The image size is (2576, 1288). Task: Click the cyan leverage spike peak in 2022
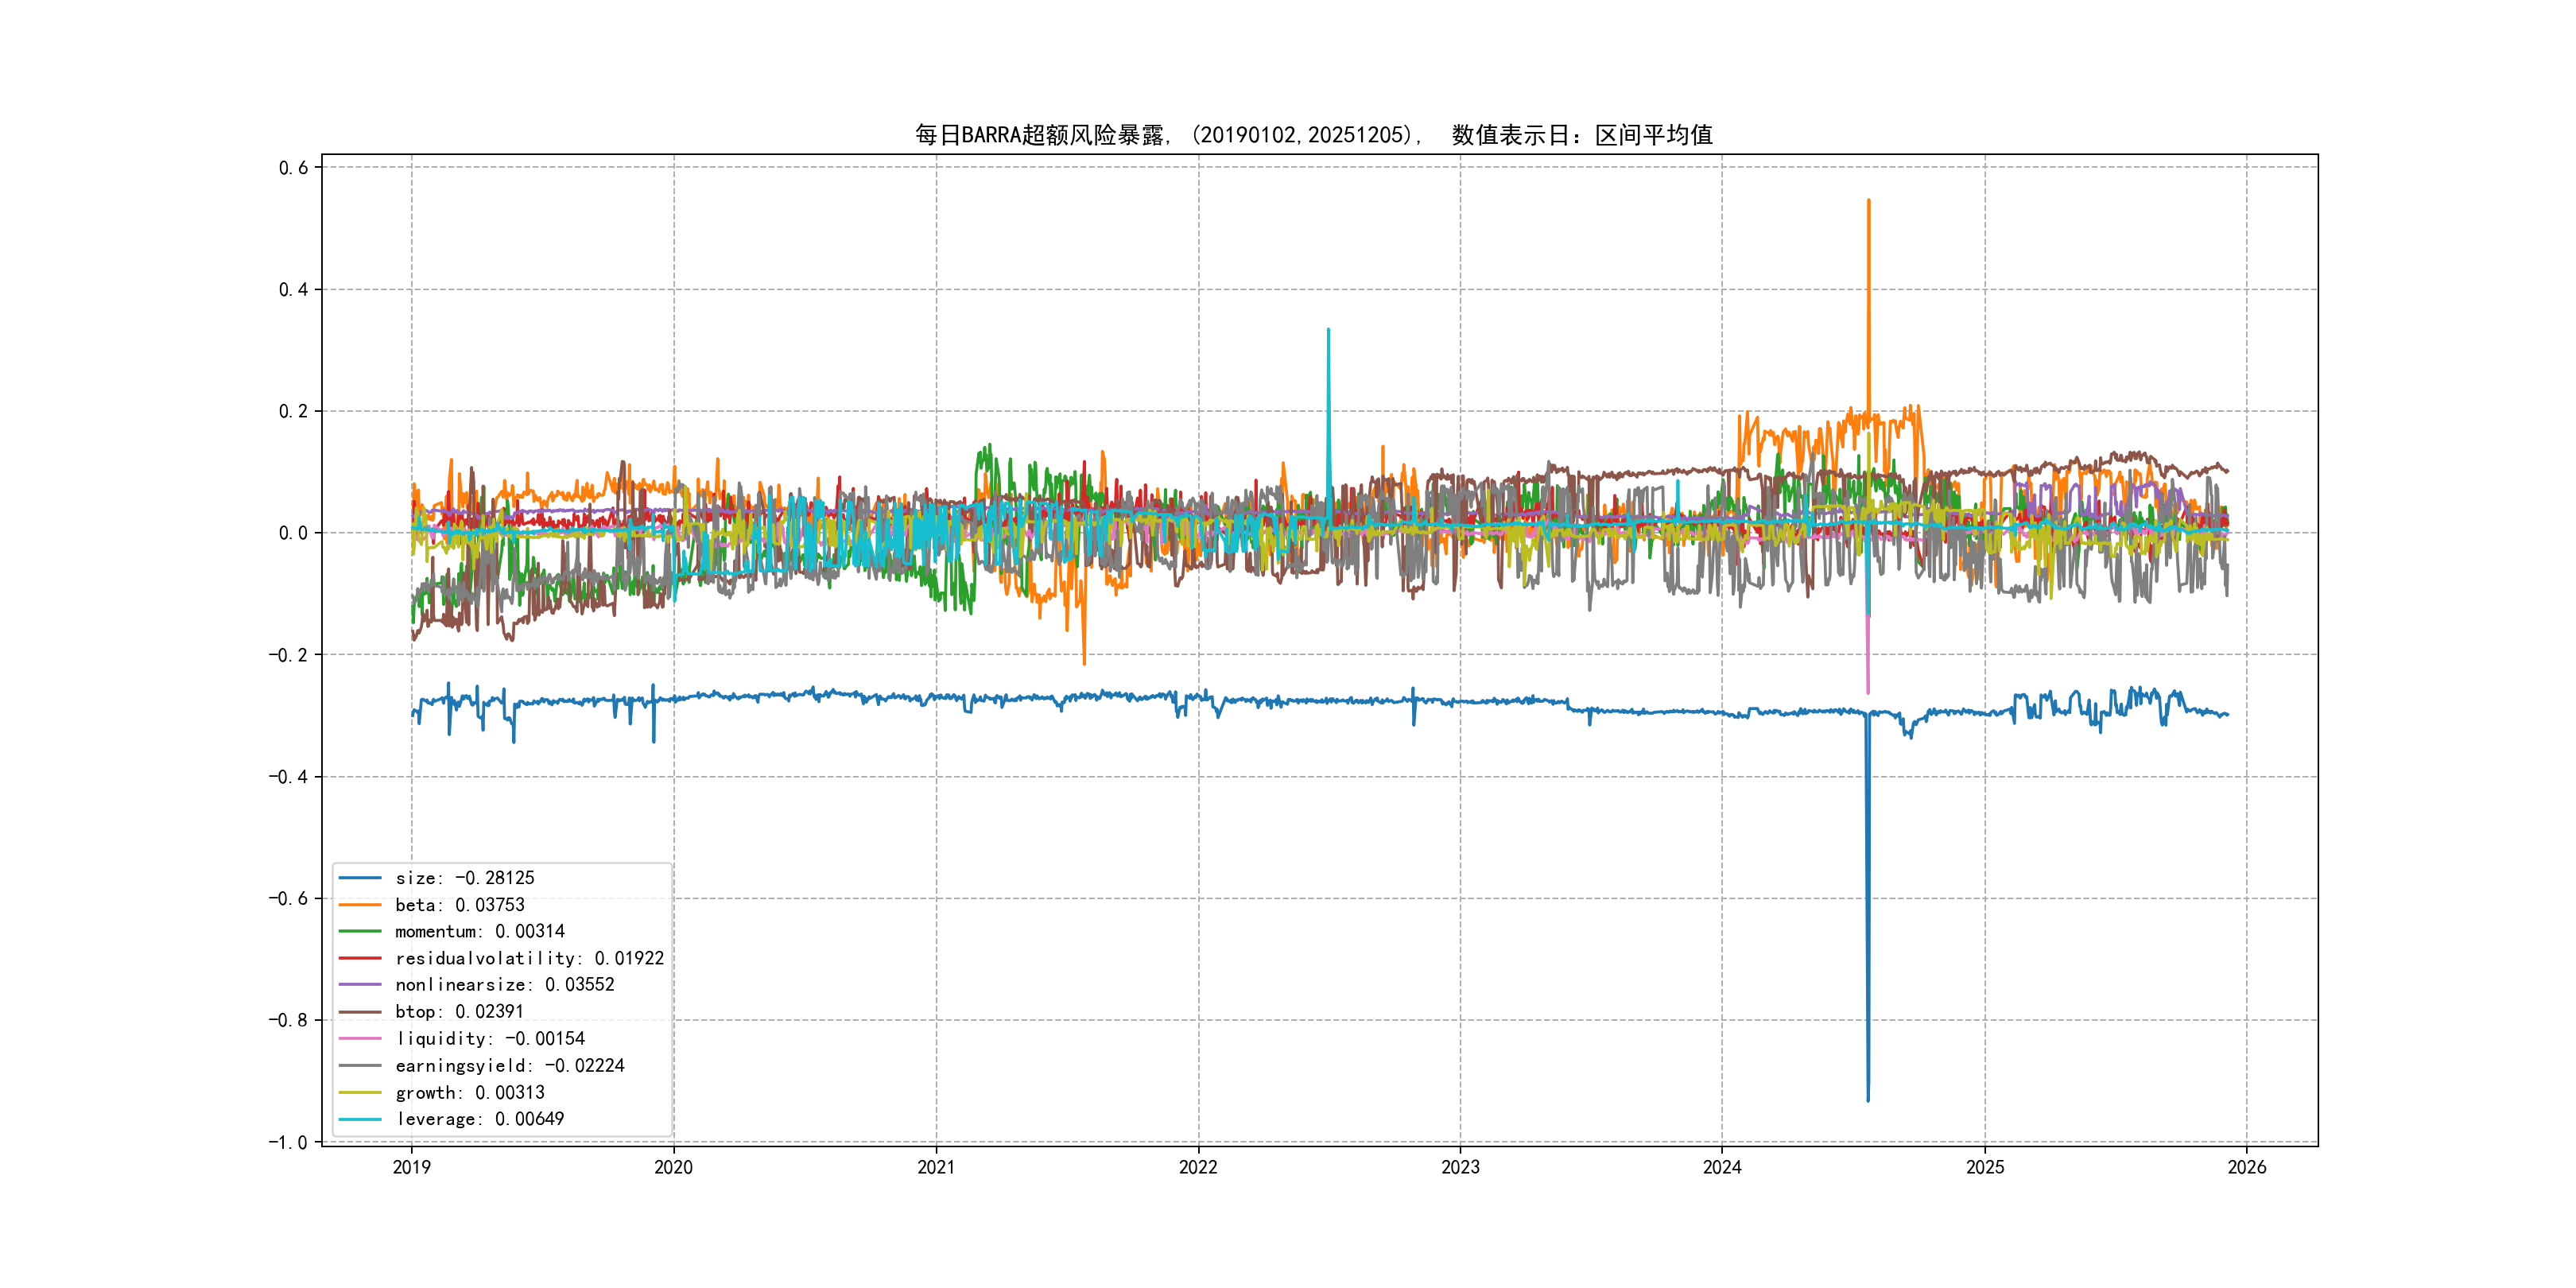click(x=1328, y=330)
